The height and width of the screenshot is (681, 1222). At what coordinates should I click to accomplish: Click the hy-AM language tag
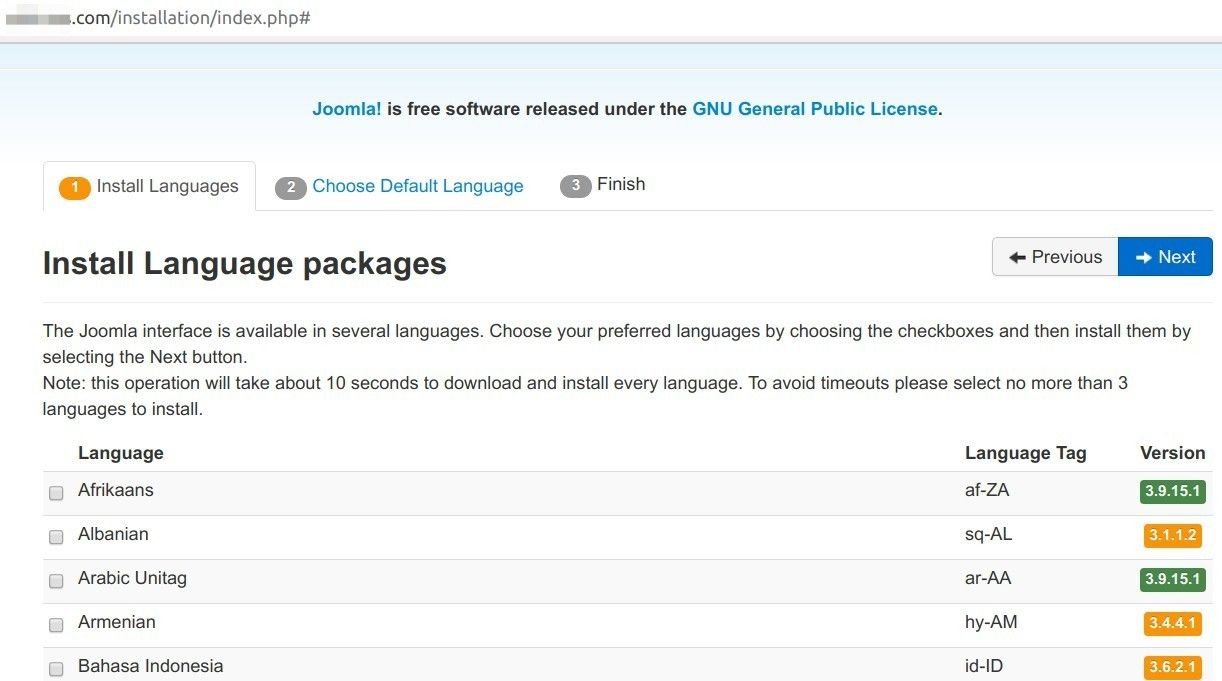click(991, 622)
